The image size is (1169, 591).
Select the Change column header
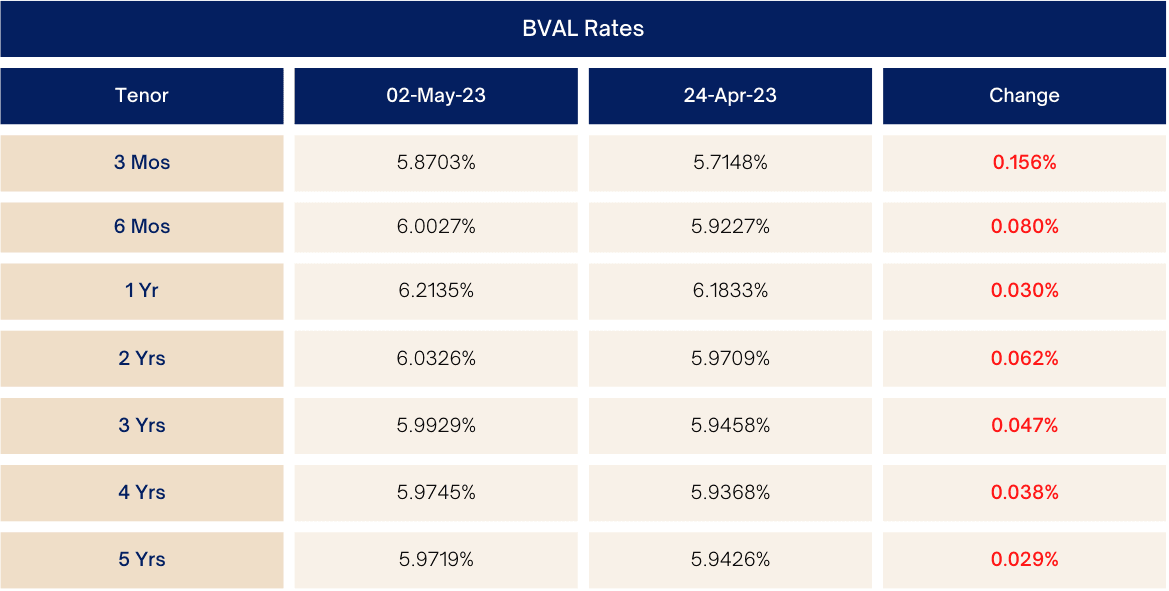point(1024,96)
